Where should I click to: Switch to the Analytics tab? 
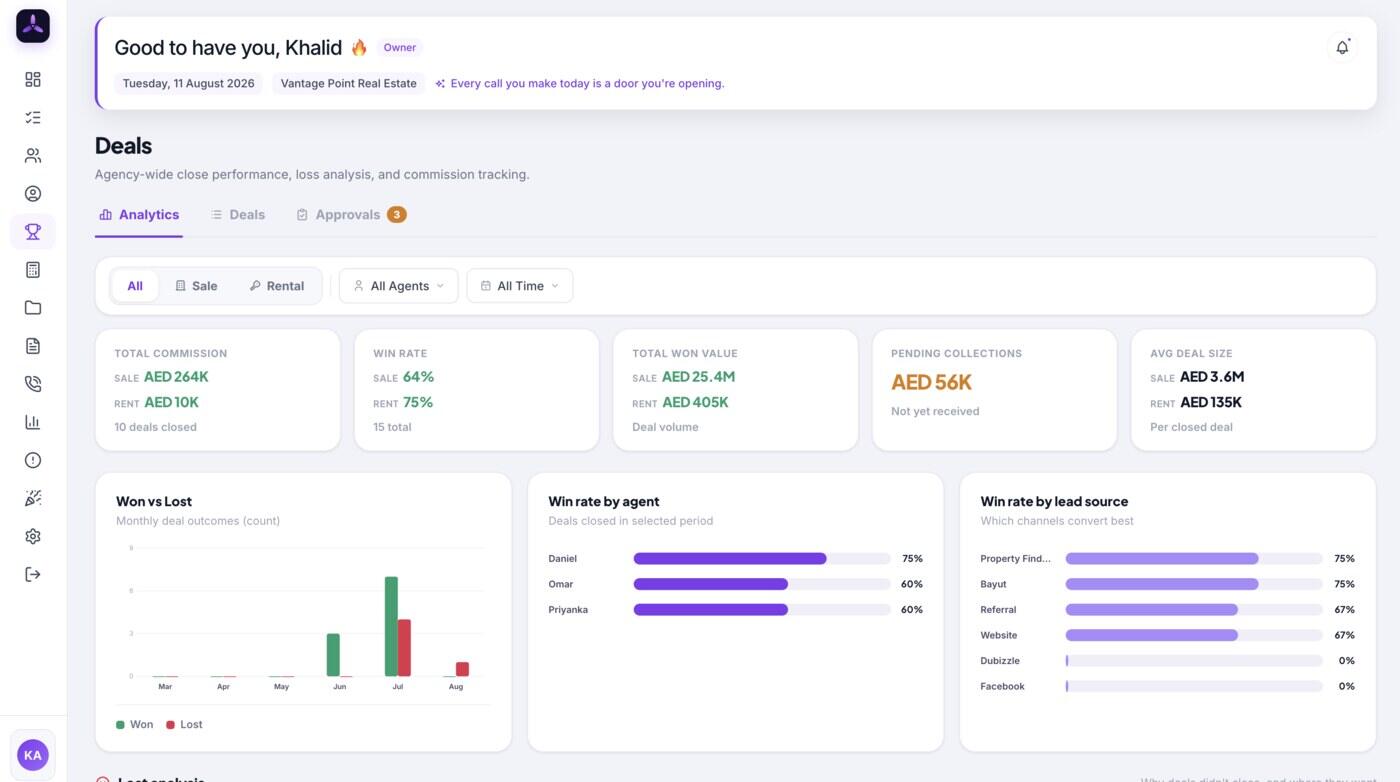[x=139, y=215]
